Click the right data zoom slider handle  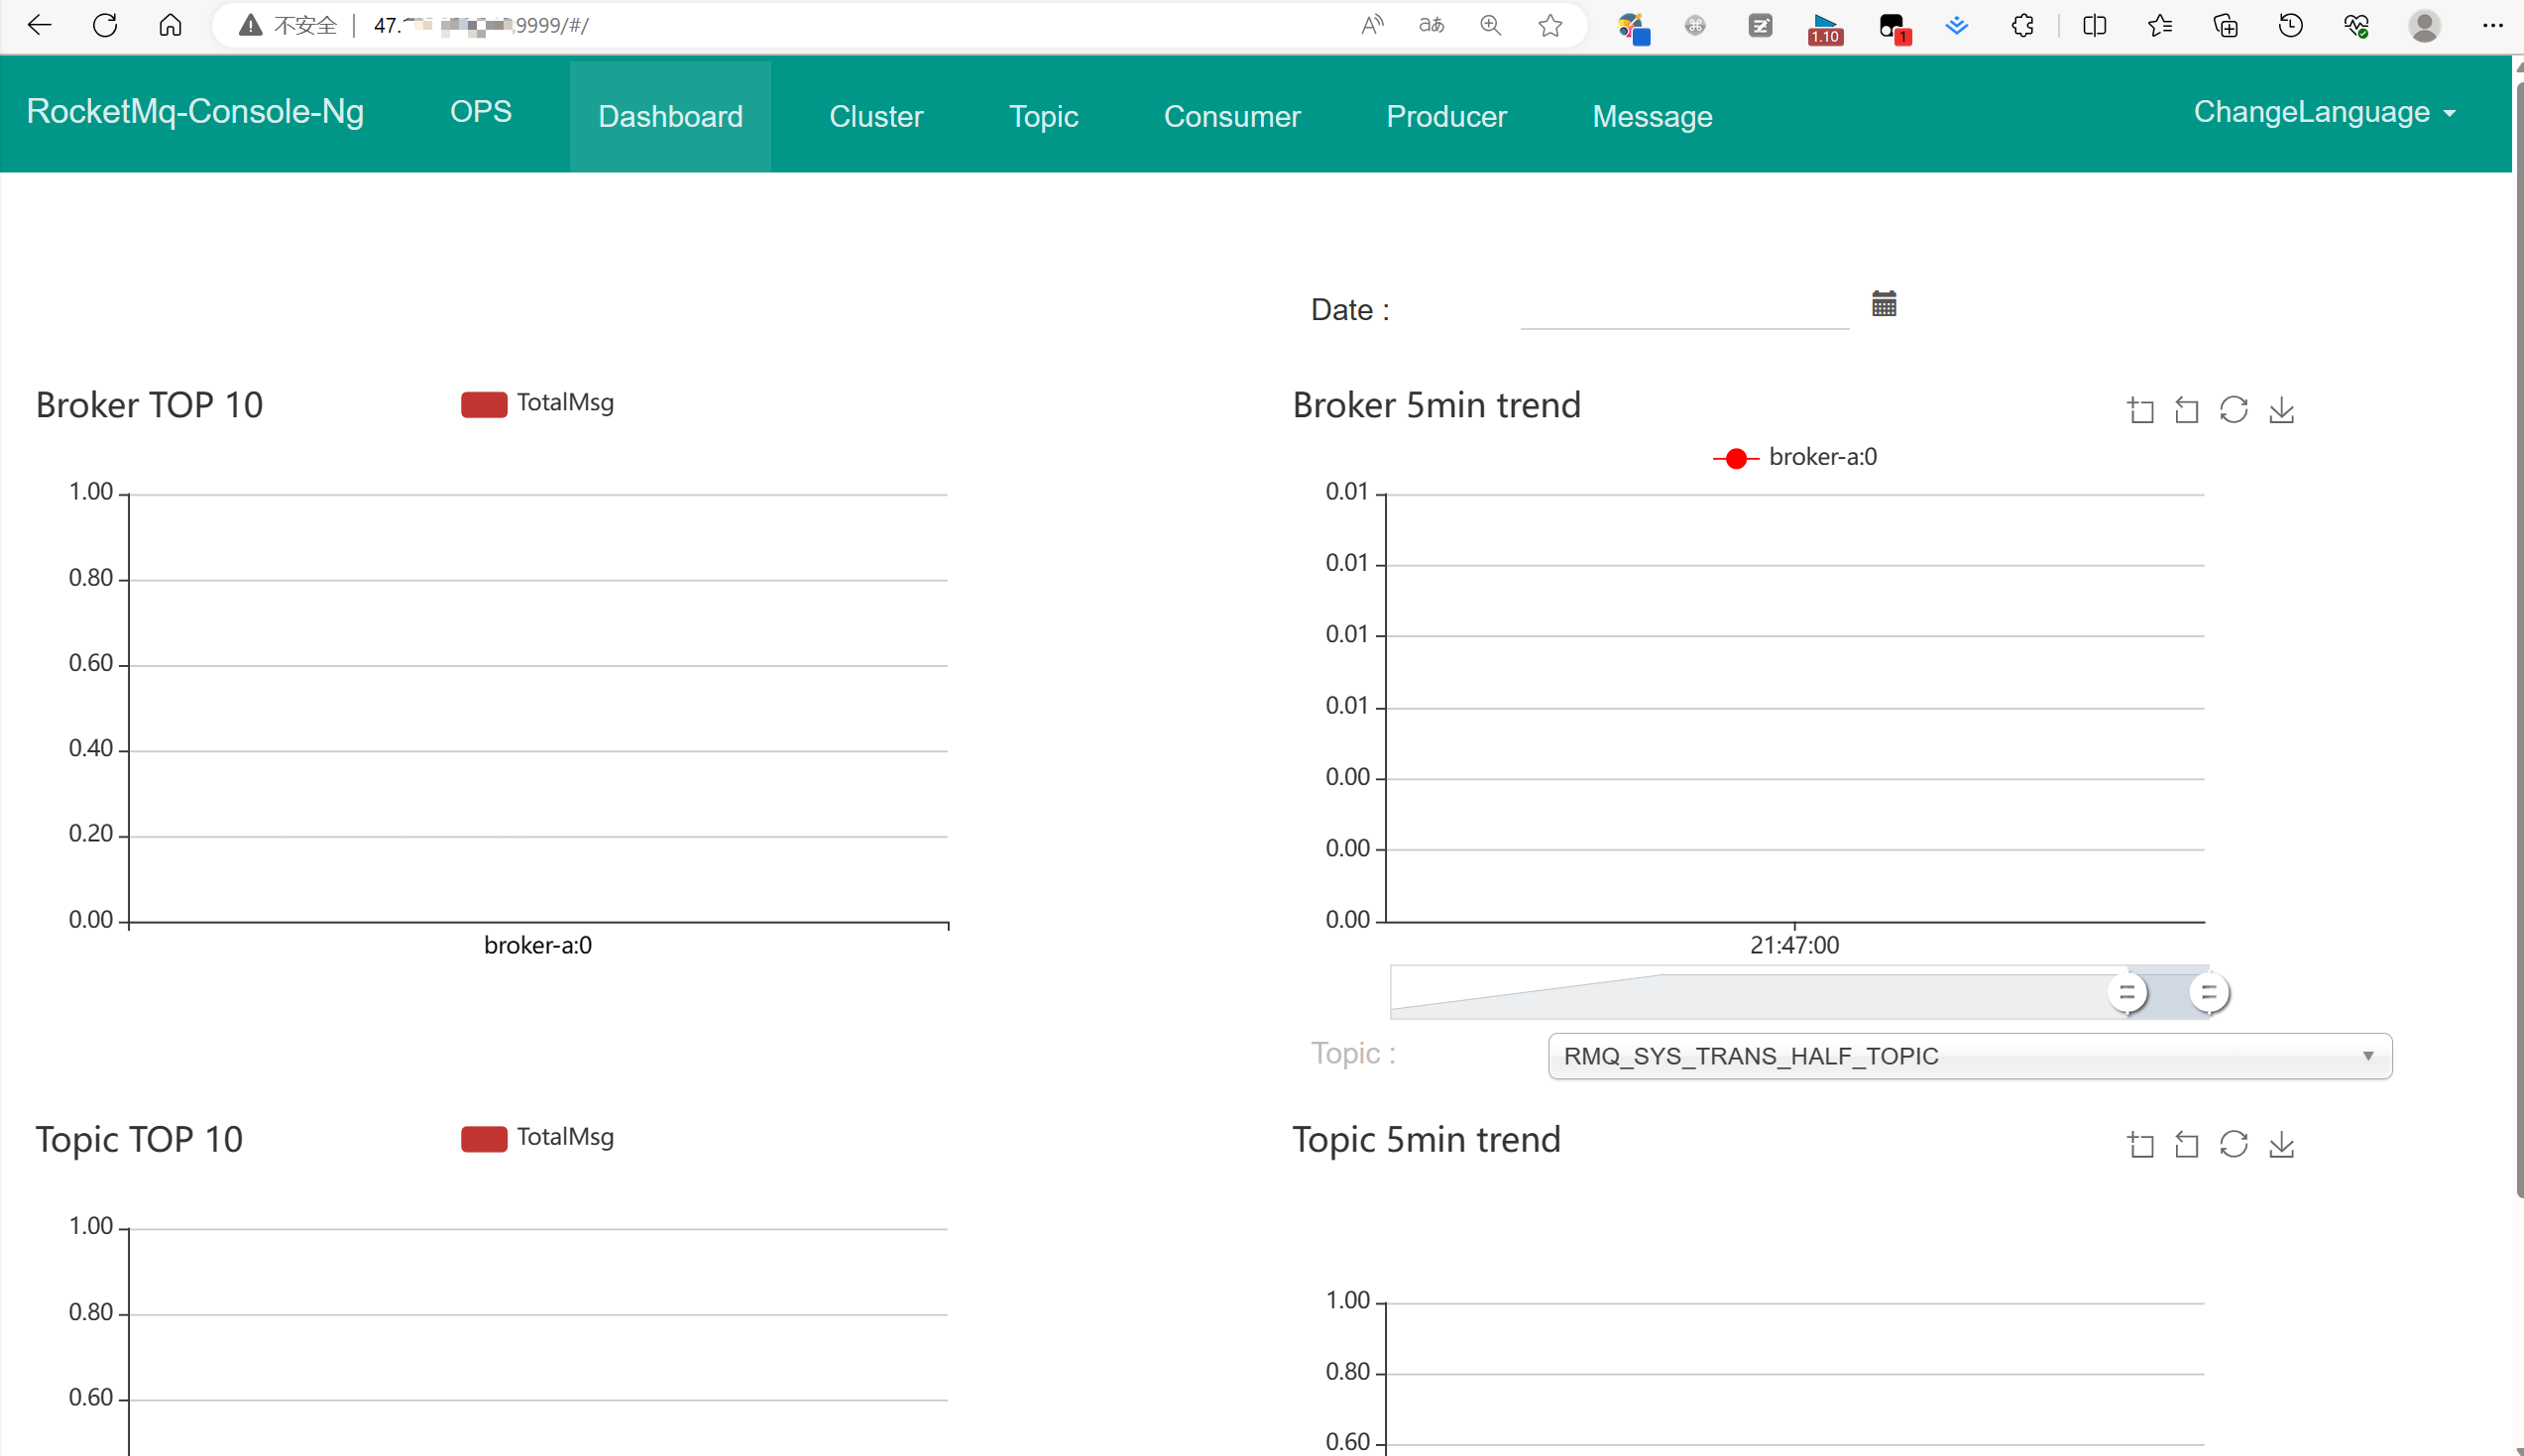point(2209,993)
